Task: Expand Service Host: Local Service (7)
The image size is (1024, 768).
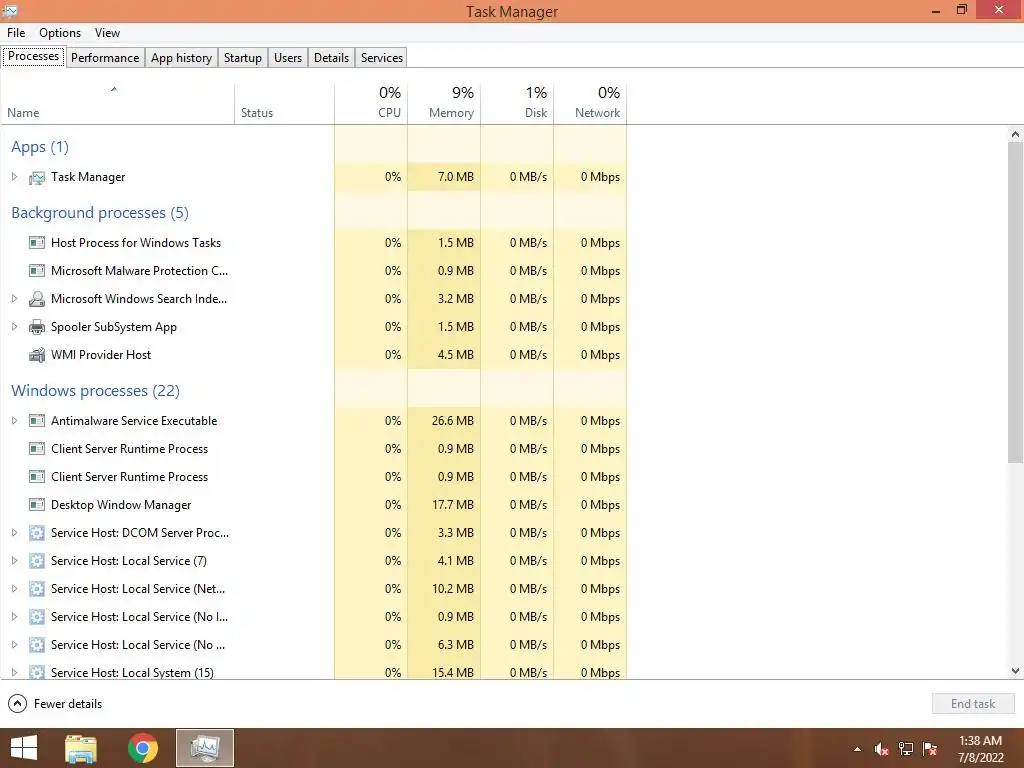Action: pyautogui.click(x=14, y=561)
